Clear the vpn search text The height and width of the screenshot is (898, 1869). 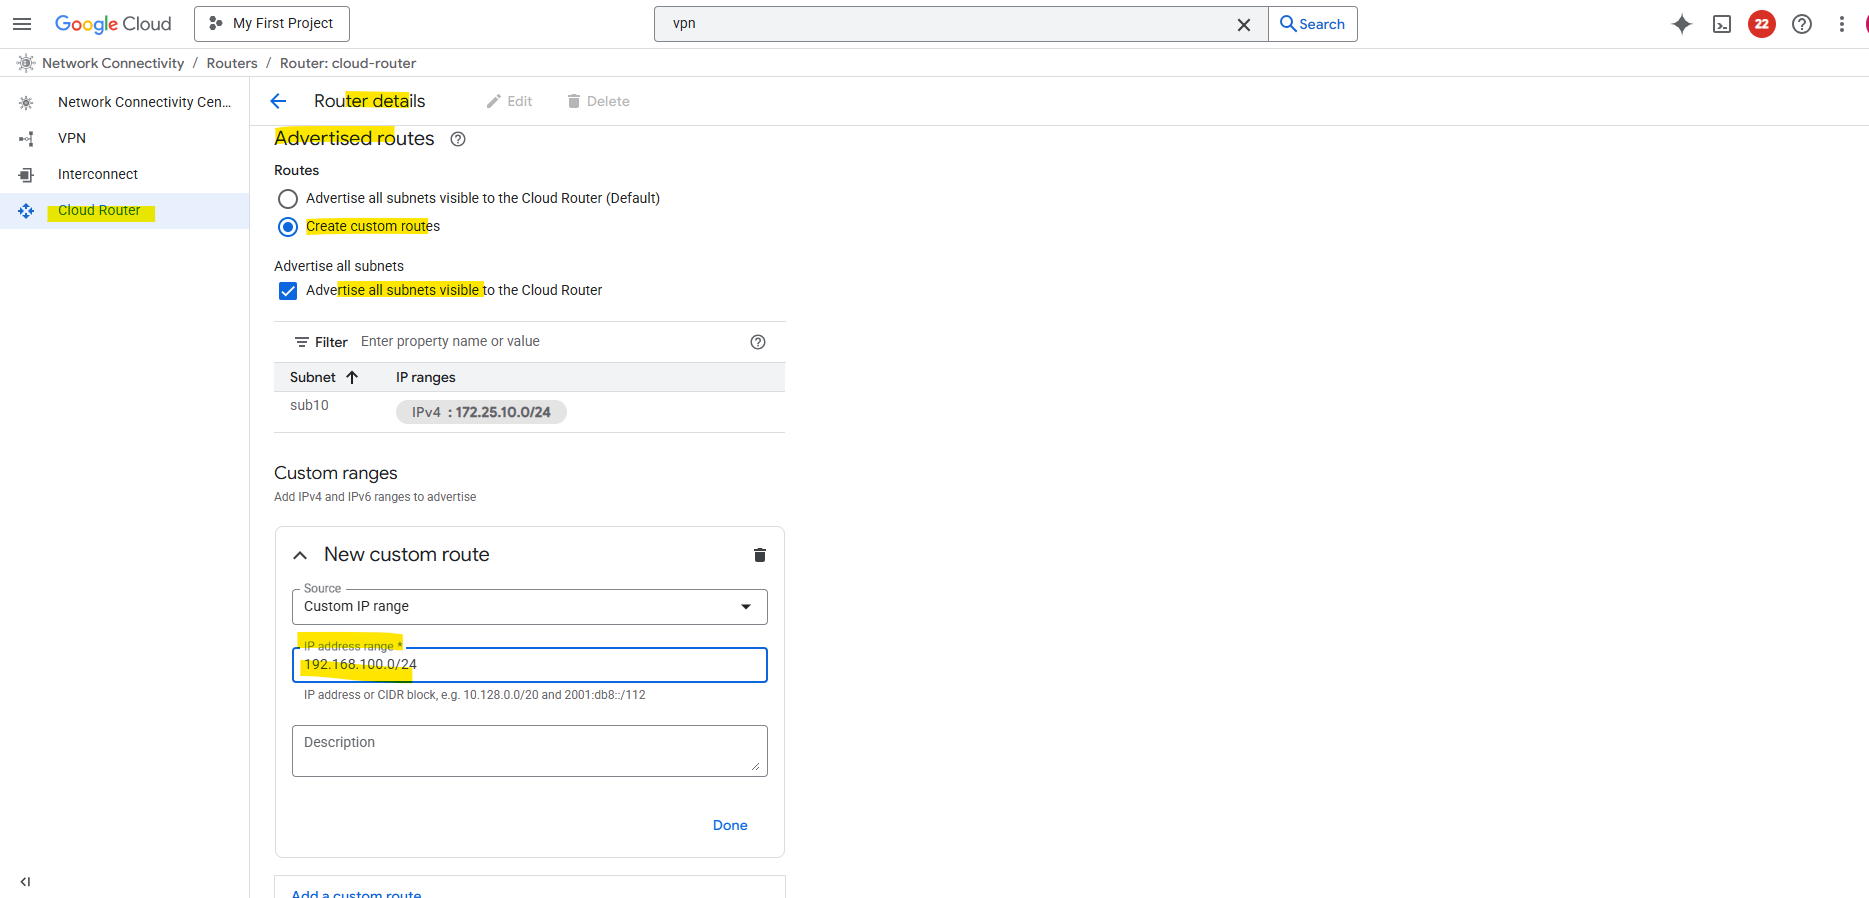1244,24
